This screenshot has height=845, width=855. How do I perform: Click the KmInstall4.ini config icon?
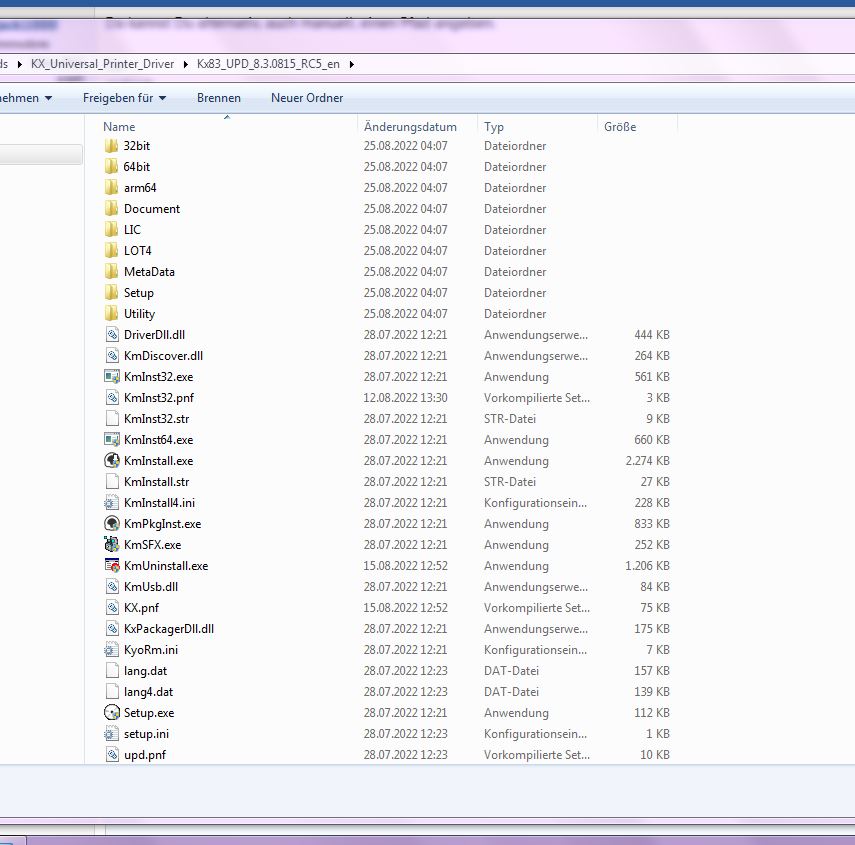coord(111,503)
